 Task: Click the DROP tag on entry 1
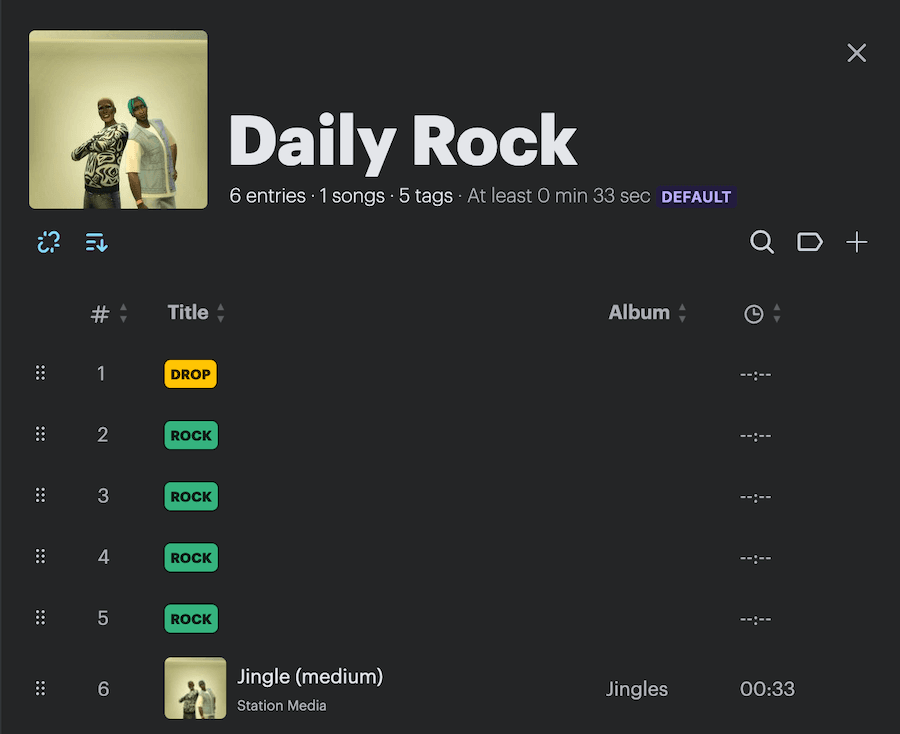(x=190, y=373)
